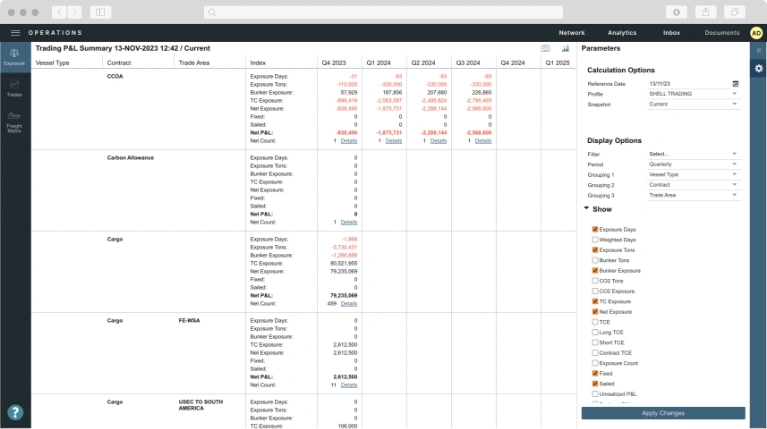
Task: Open the Inbox menu
Action: [671, 33]
